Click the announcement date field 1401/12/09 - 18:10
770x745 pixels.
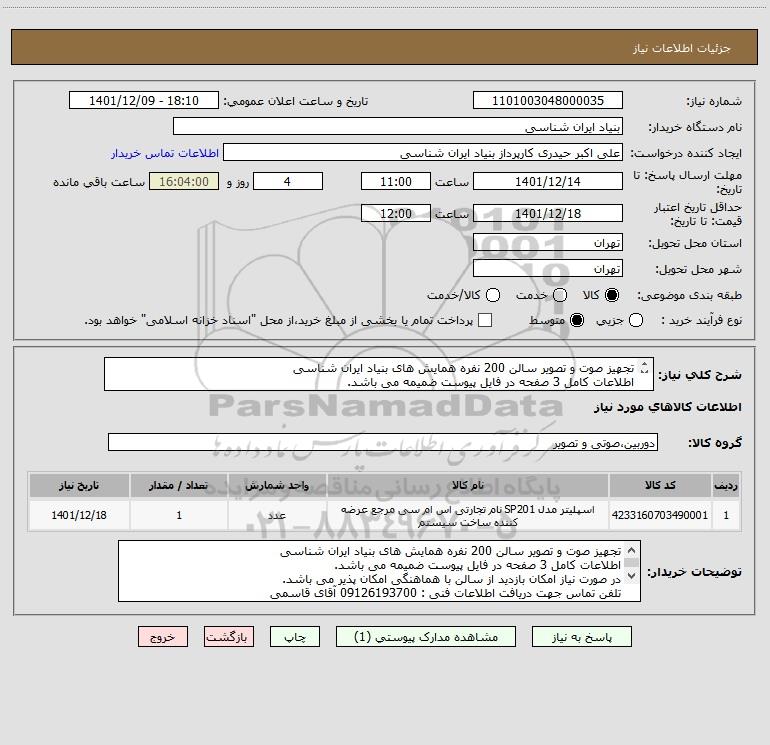(144, 100)
